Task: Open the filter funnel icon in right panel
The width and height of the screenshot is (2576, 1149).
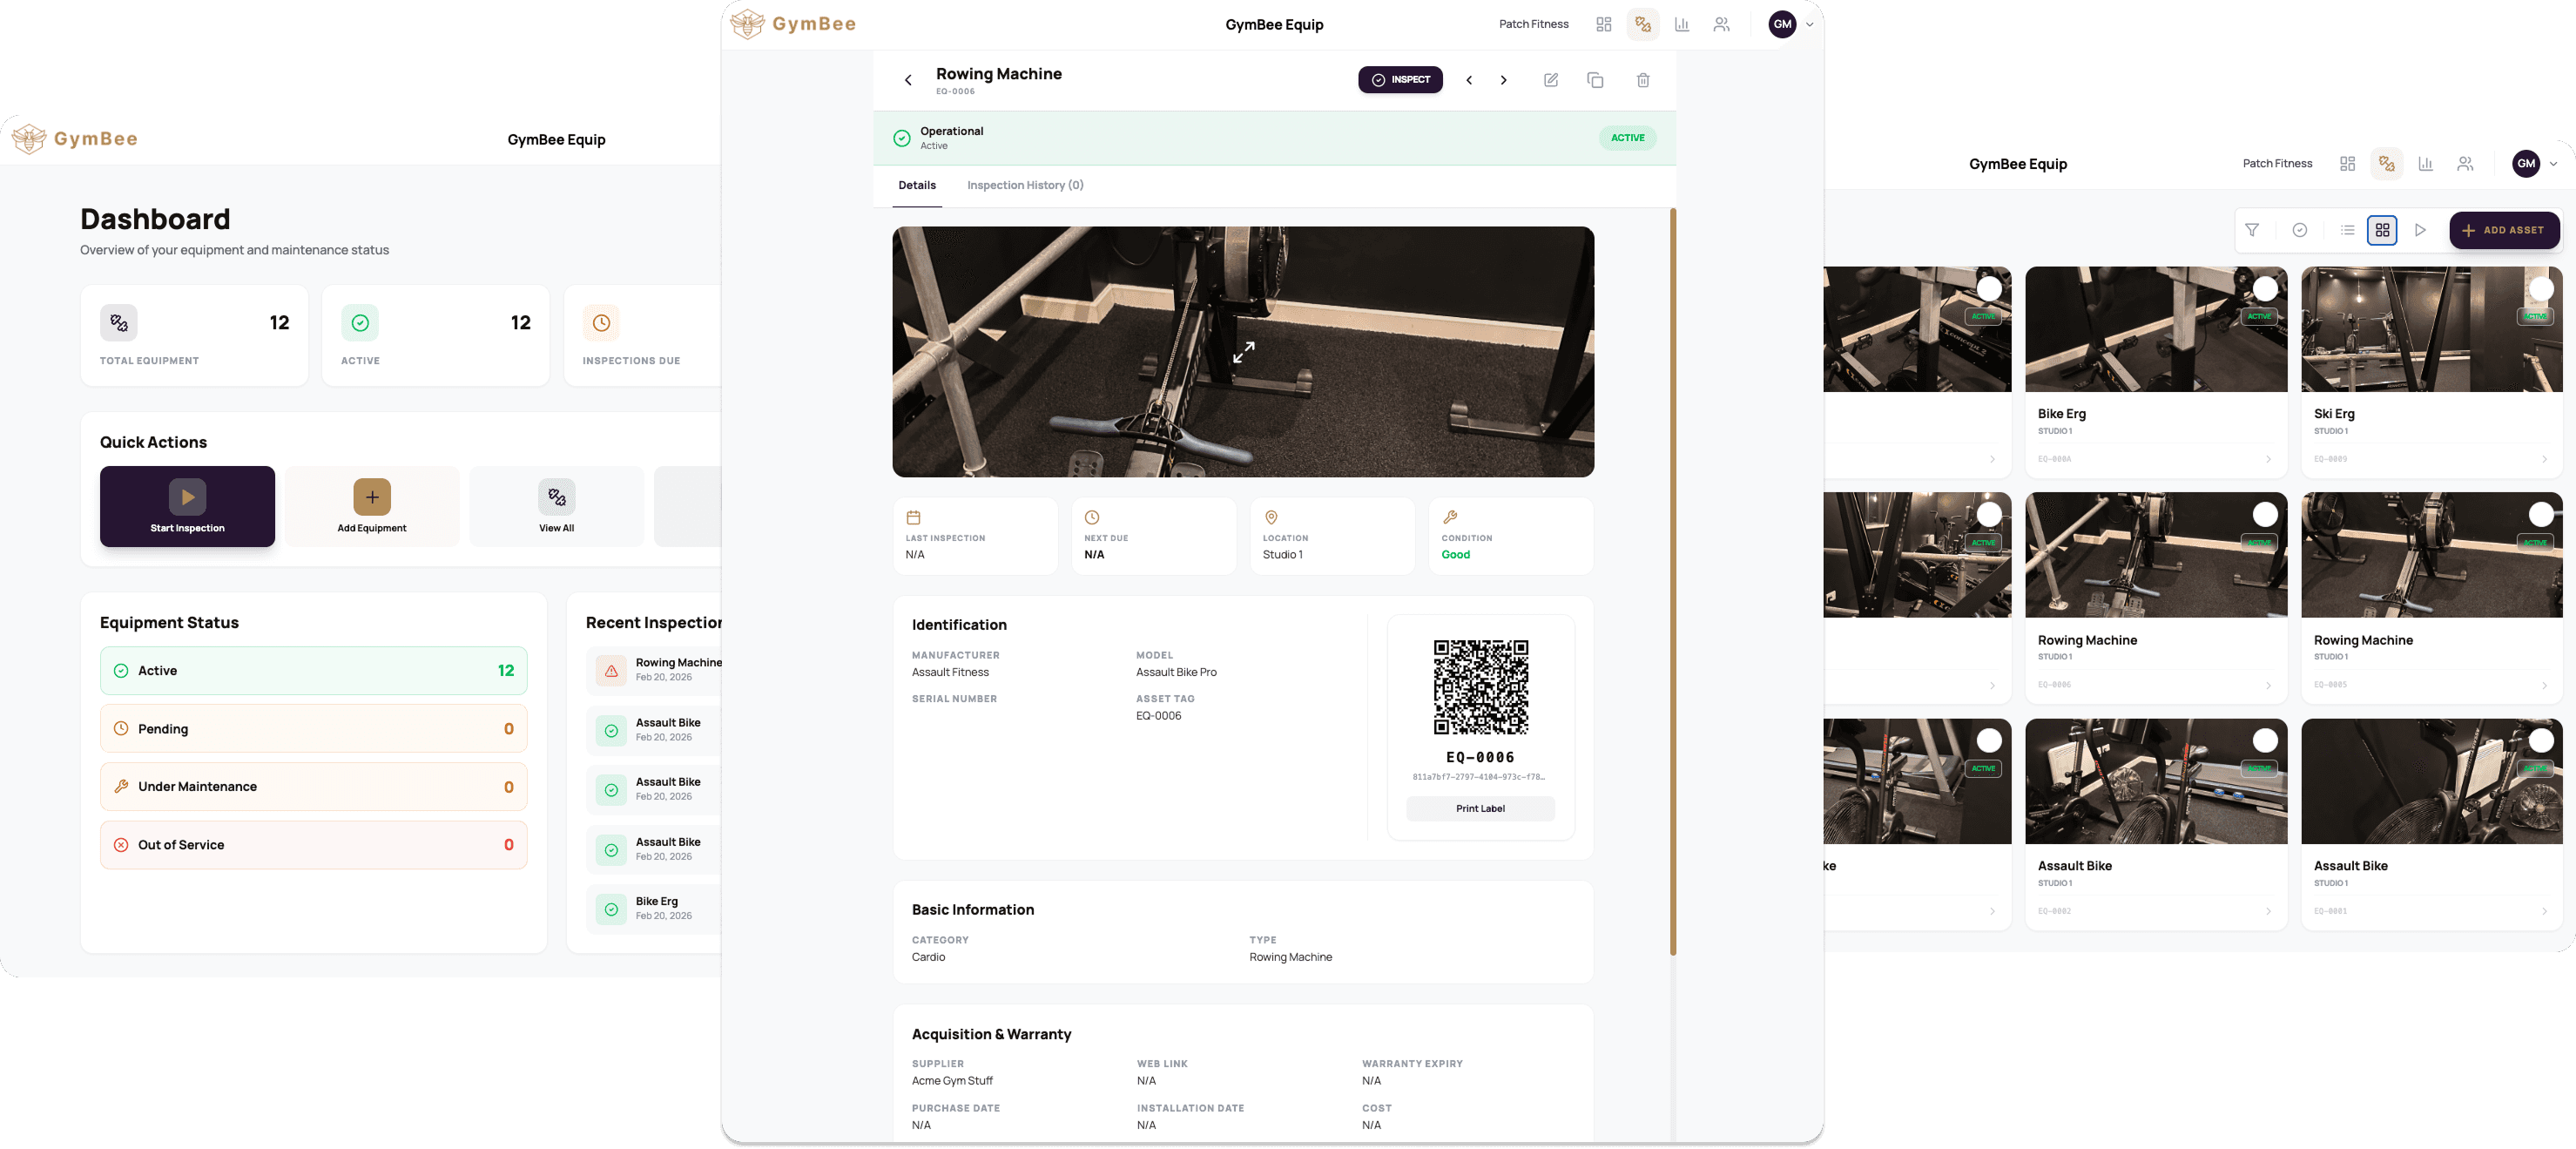Action: pyautogui.click(x=2251, y=230)
